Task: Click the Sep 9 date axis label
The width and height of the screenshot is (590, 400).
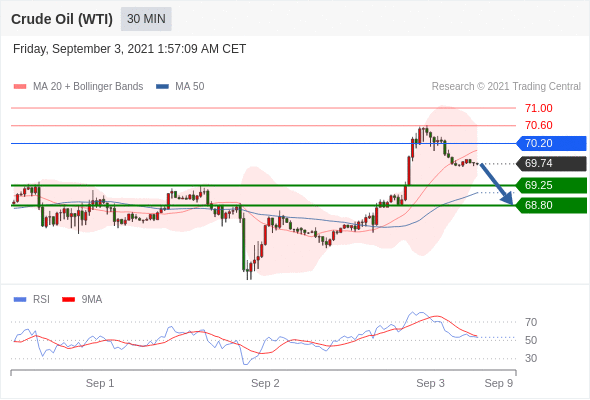Action: coord(499,383)
